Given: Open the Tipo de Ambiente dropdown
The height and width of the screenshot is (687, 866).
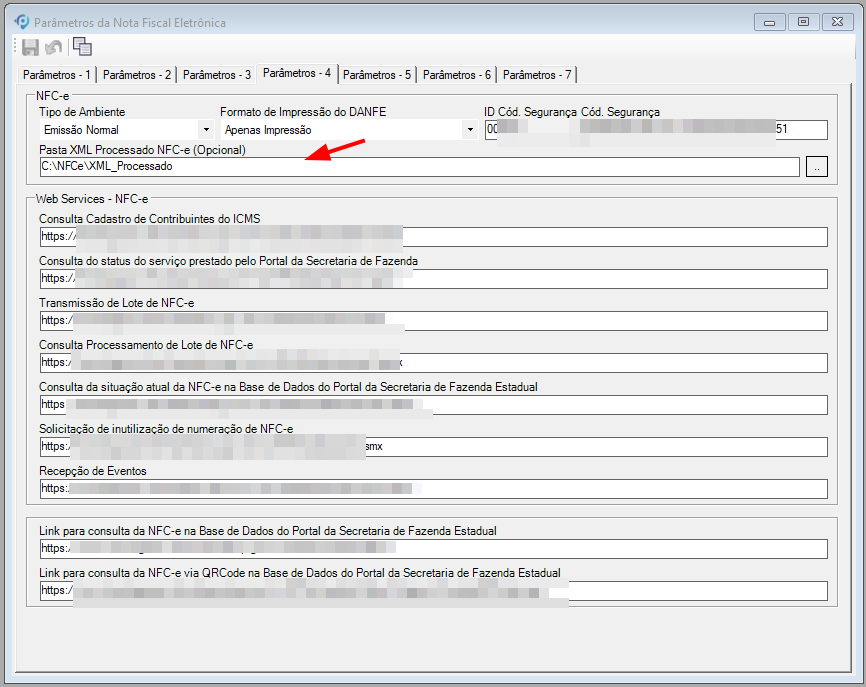Looking at the screenshot, I should tap(206, 130).
